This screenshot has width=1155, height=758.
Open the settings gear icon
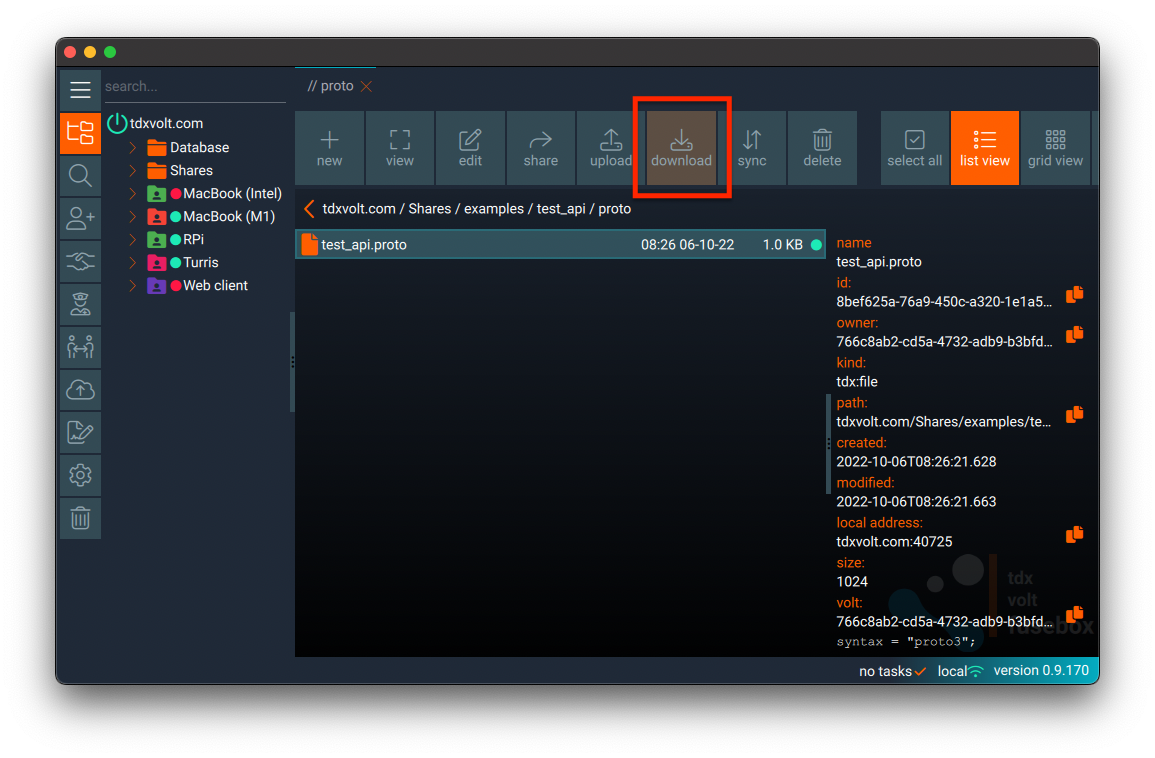[x=80, y=475]
